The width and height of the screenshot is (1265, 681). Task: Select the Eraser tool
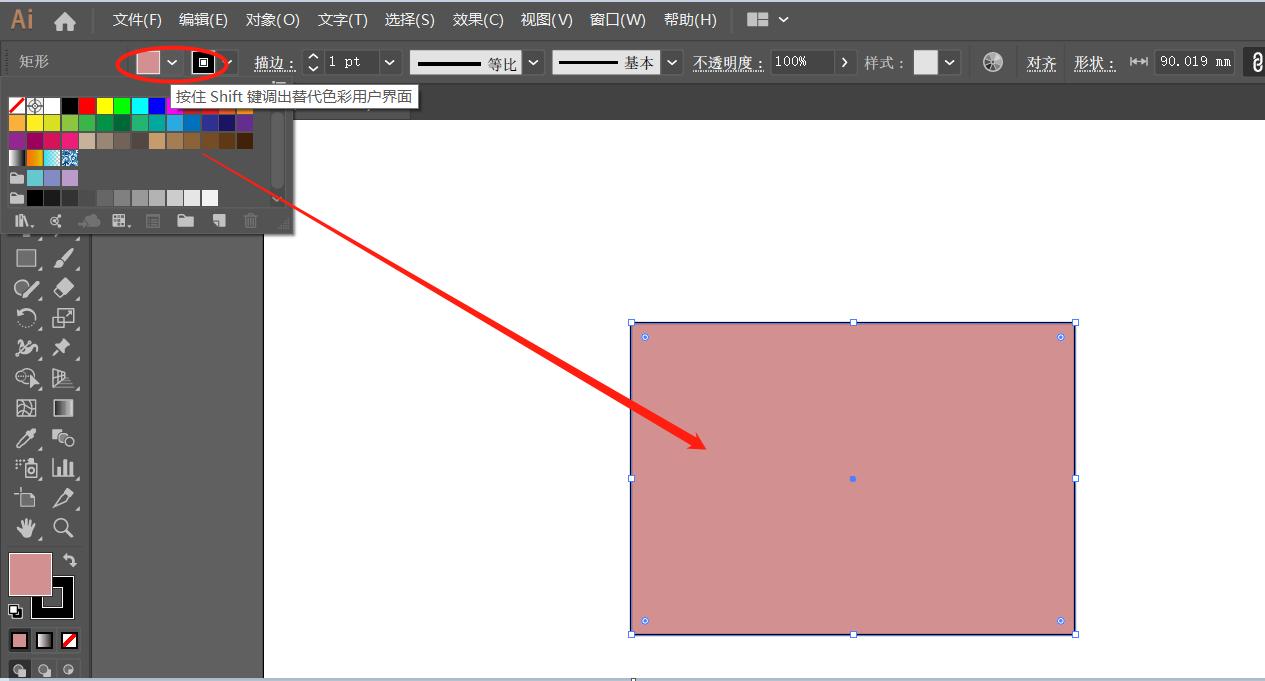pos(63,288)
